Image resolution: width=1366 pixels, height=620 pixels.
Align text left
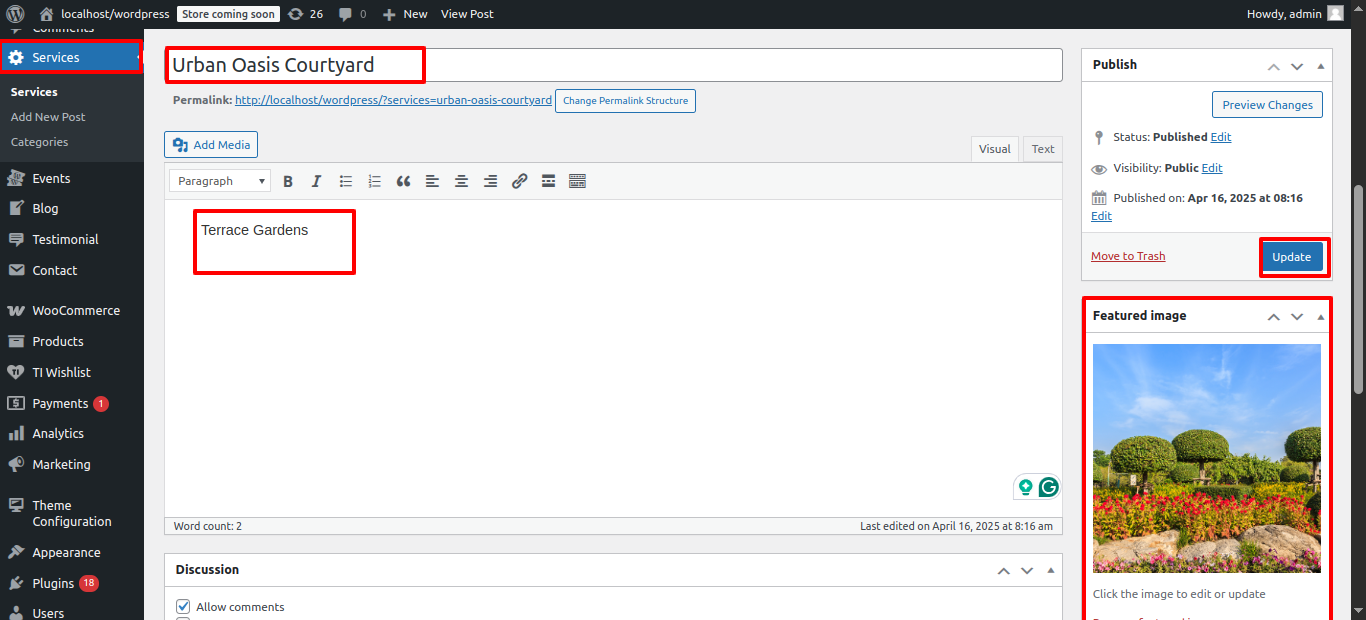click(x=432, y=181)
